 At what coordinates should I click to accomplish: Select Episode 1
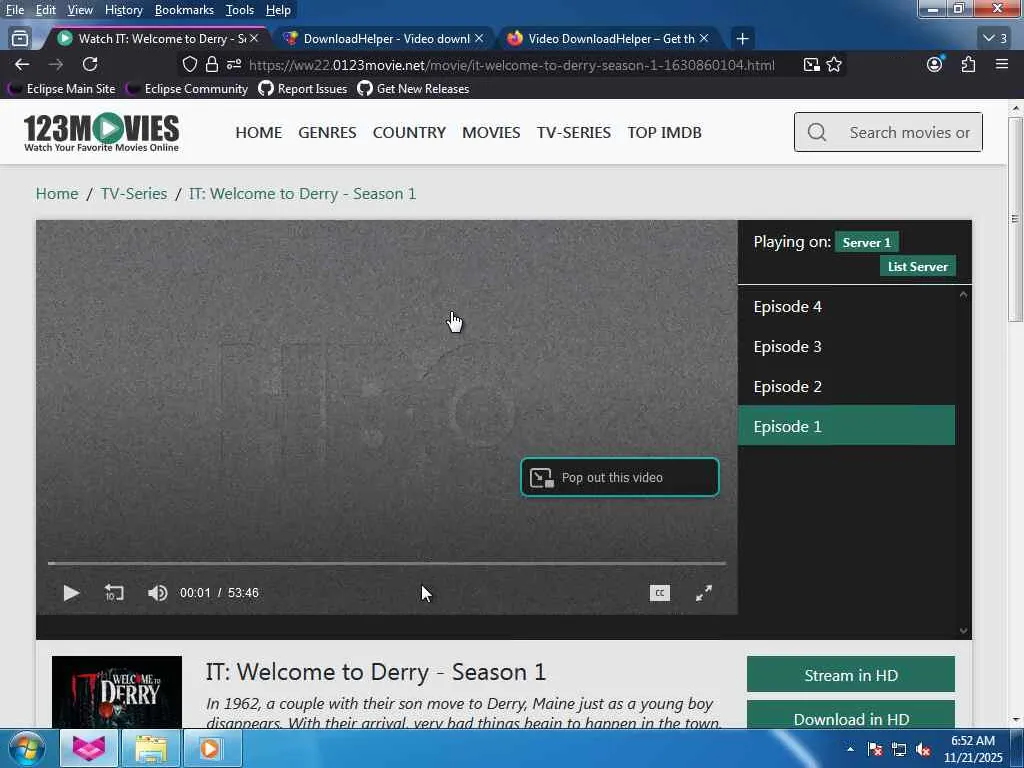point(846,426)
